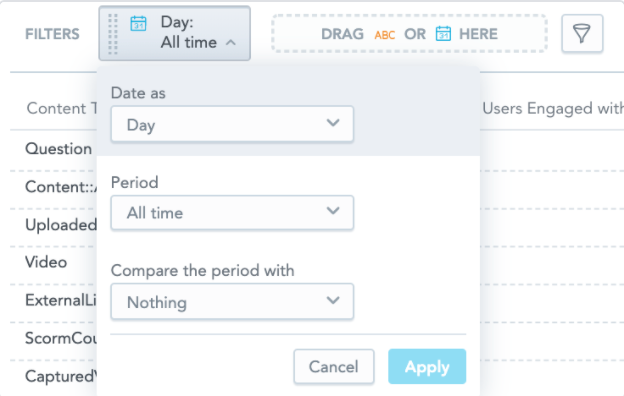Screen dimensions: 624x396
Task: Click the funnel filter icon button
Action: (582, 33)
